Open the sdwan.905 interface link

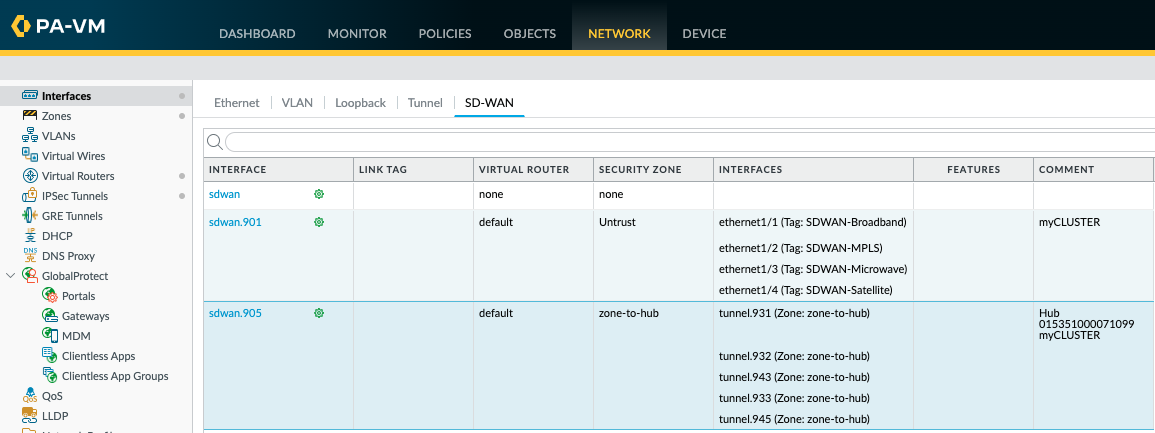[235, 313]
